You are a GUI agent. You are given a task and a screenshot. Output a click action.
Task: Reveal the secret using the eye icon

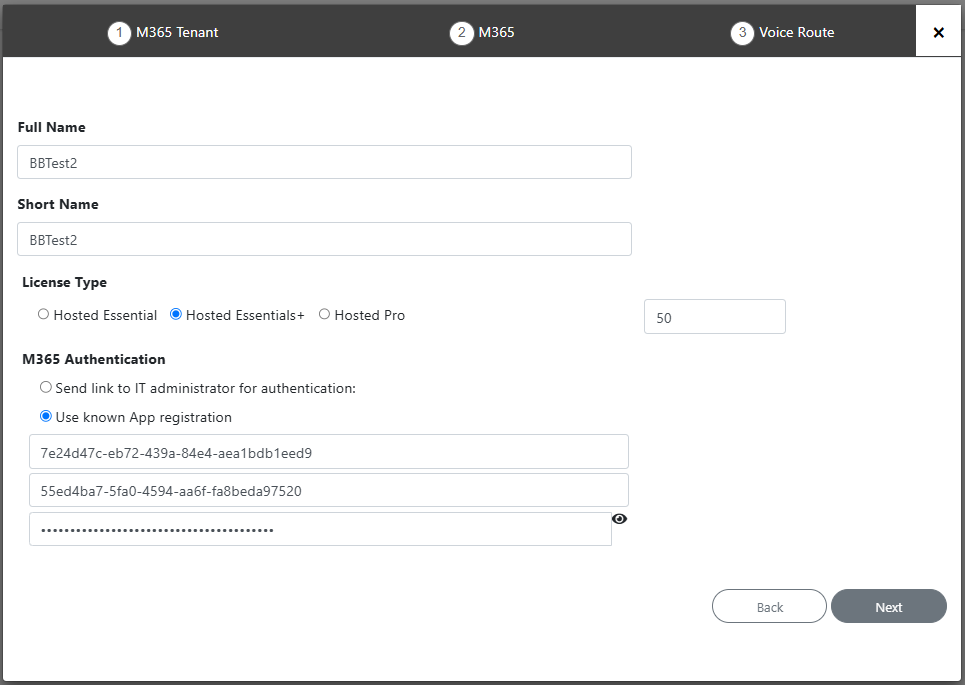(x=619, y=519)
